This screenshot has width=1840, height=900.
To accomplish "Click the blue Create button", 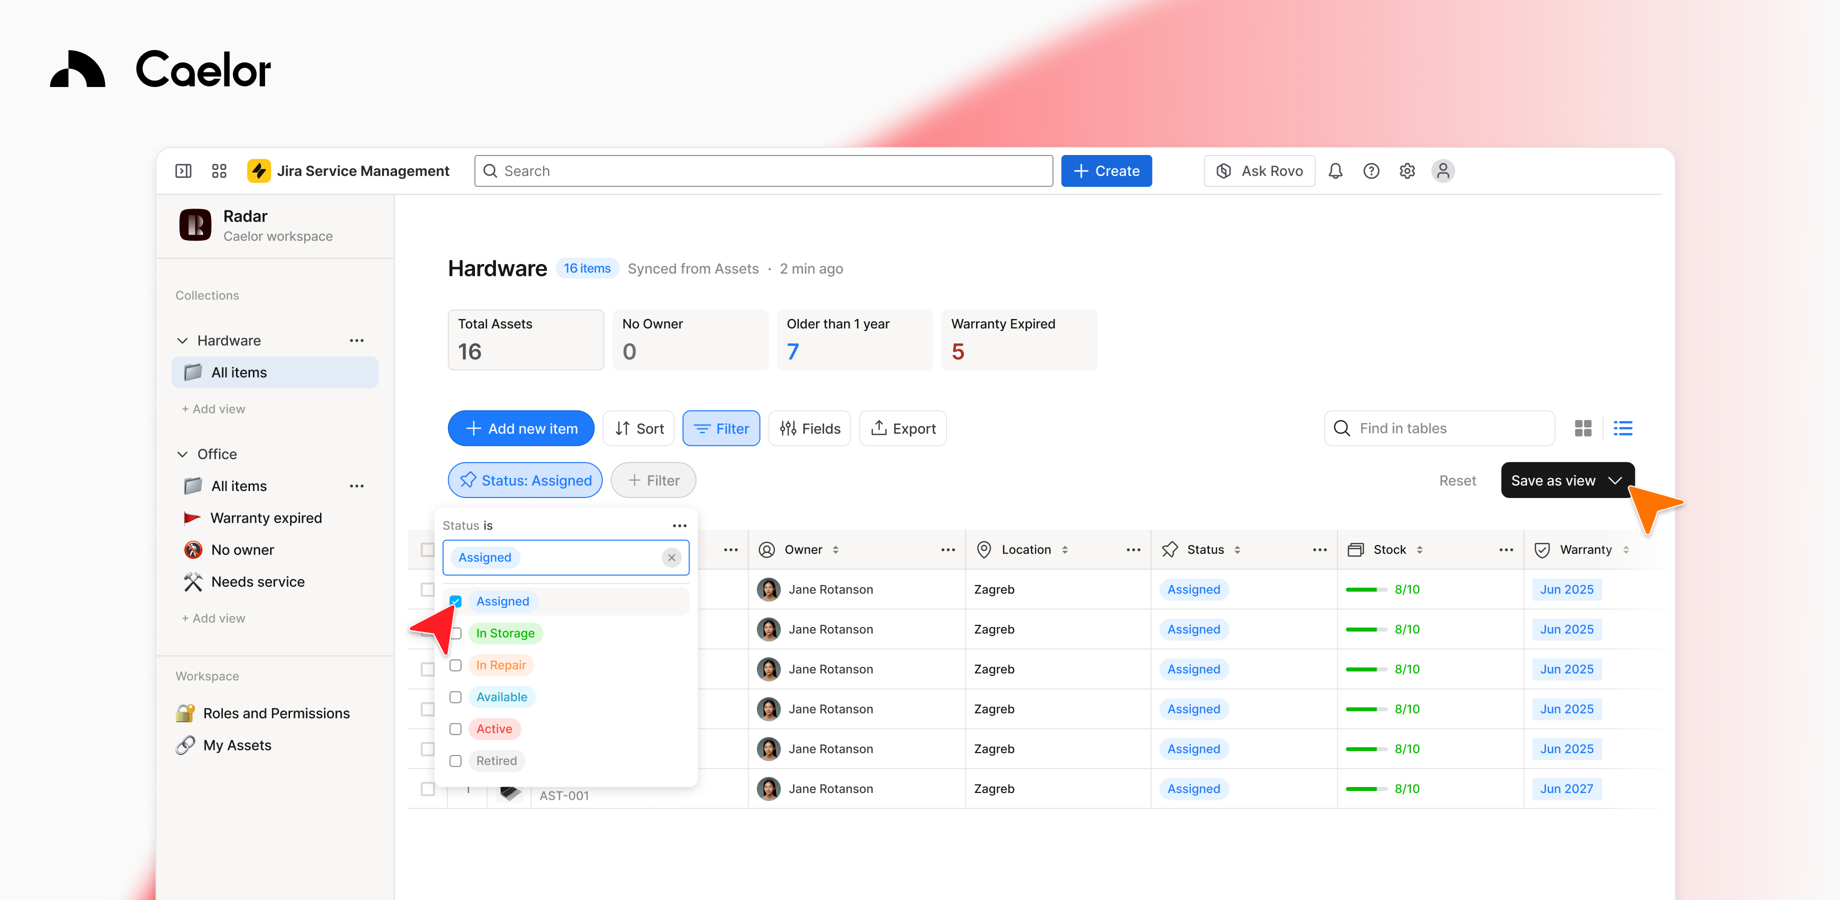I will 1106,171.
